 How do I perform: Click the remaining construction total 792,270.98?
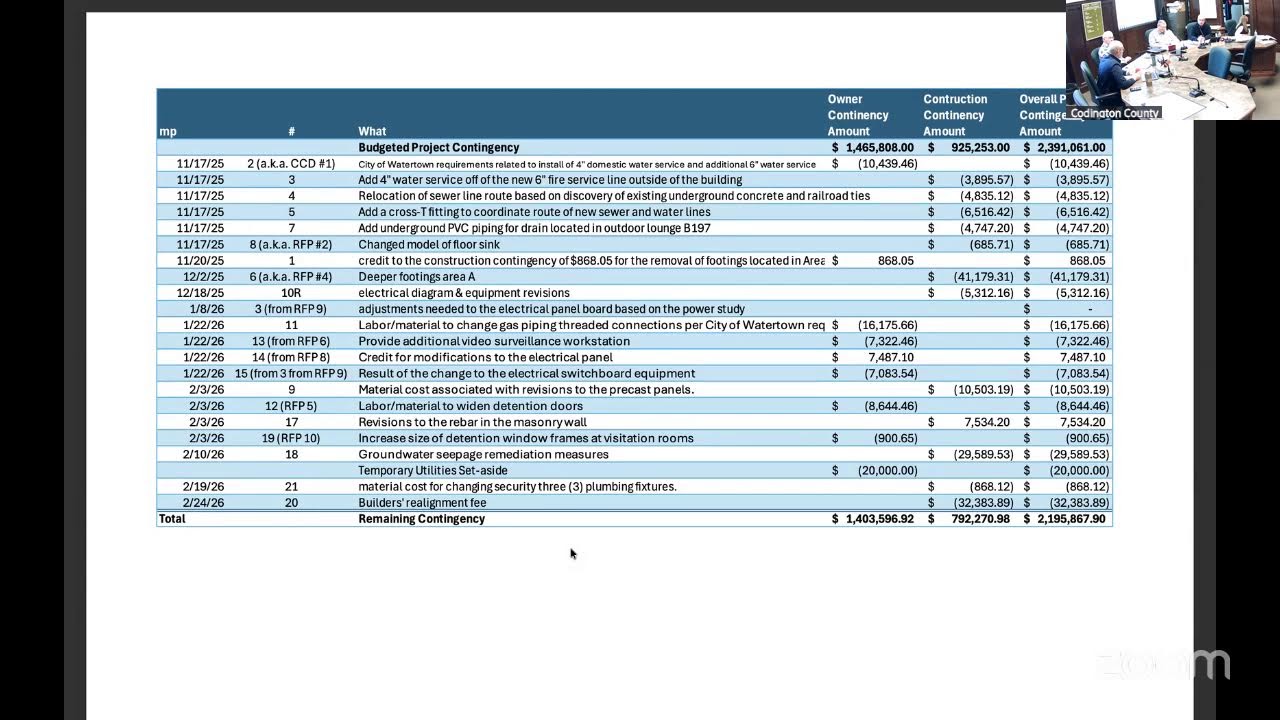coord(969,519)
